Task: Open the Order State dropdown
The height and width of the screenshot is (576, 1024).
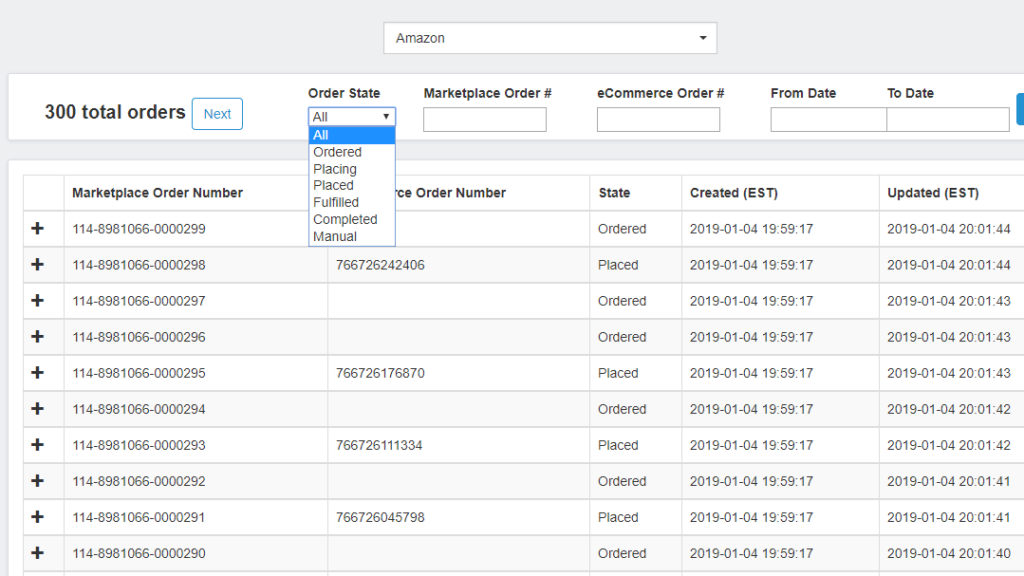Action: coord(351,117)
